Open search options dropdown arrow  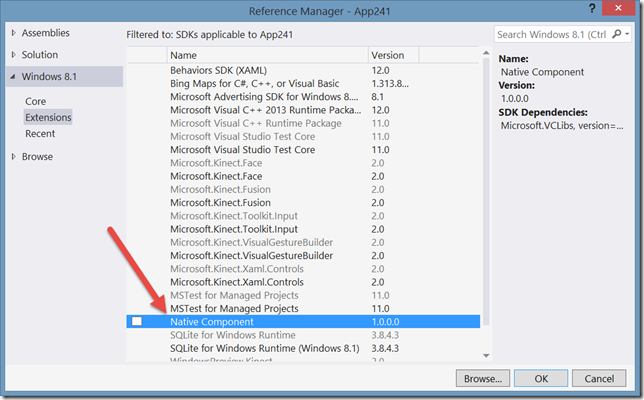627,34
